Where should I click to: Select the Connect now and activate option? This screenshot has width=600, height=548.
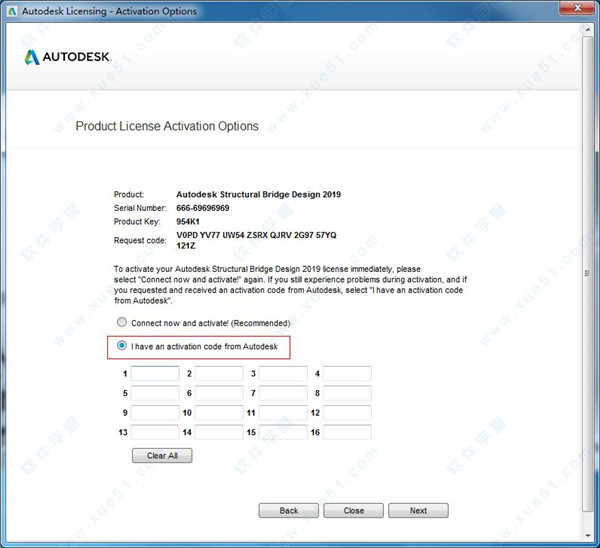(x=123, y=323)
